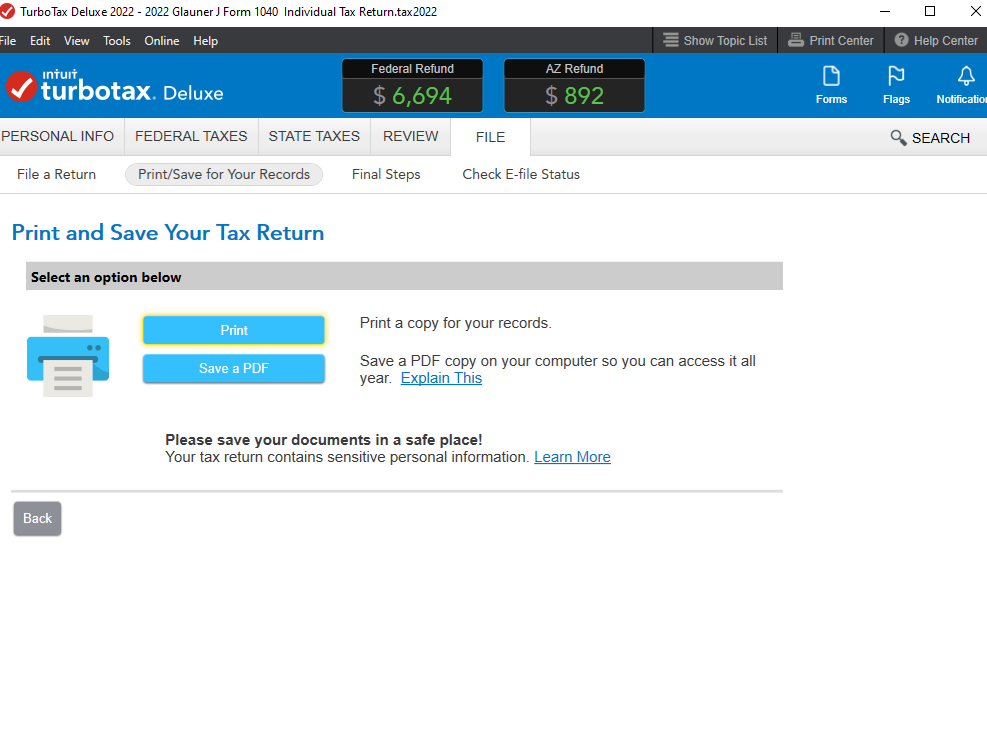Open the Learn More link
The image size is (987, 755).
572,457
